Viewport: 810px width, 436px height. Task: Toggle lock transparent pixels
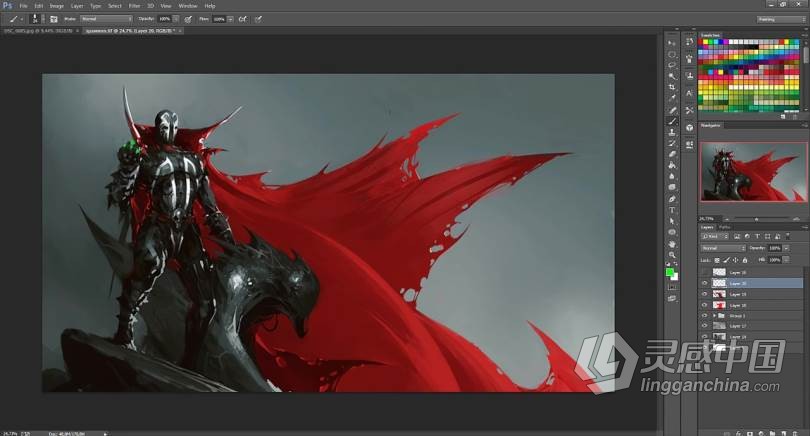point(717,260)
